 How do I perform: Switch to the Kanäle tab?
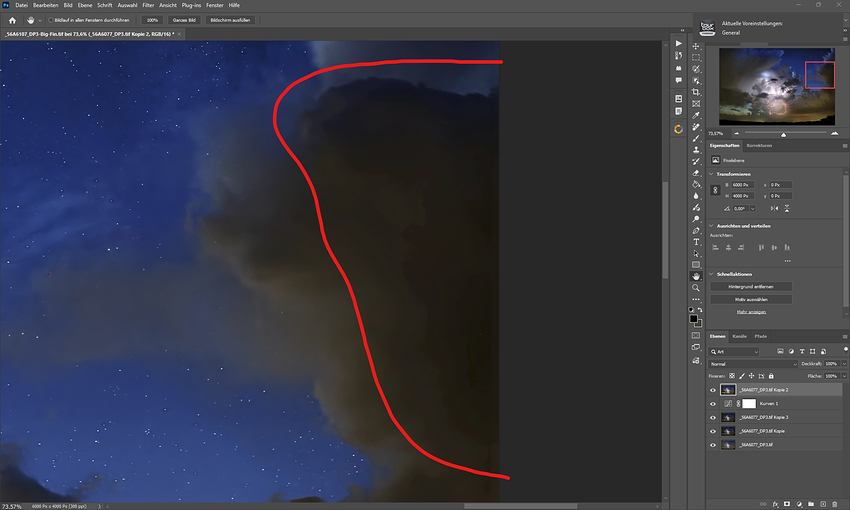click(740, 336)
